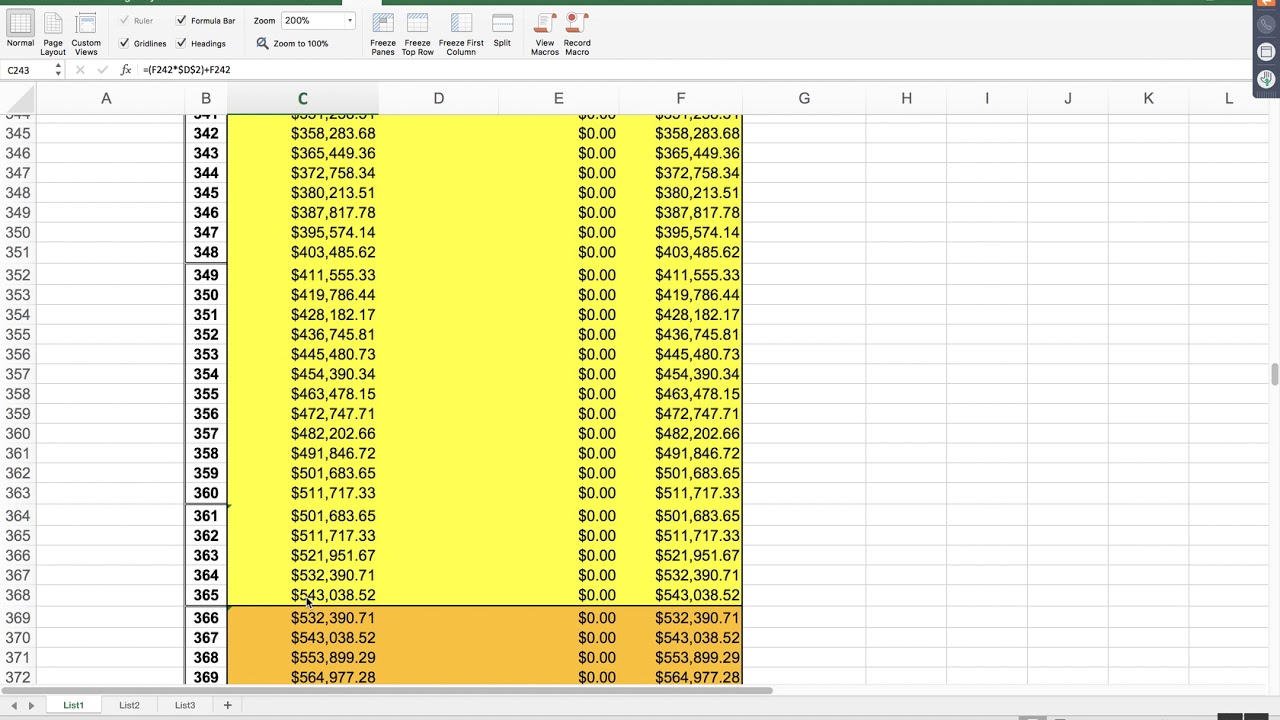This screenshot has height=720, width=1280.
Task: Freeze the top row
Action: tap(417, 32)
